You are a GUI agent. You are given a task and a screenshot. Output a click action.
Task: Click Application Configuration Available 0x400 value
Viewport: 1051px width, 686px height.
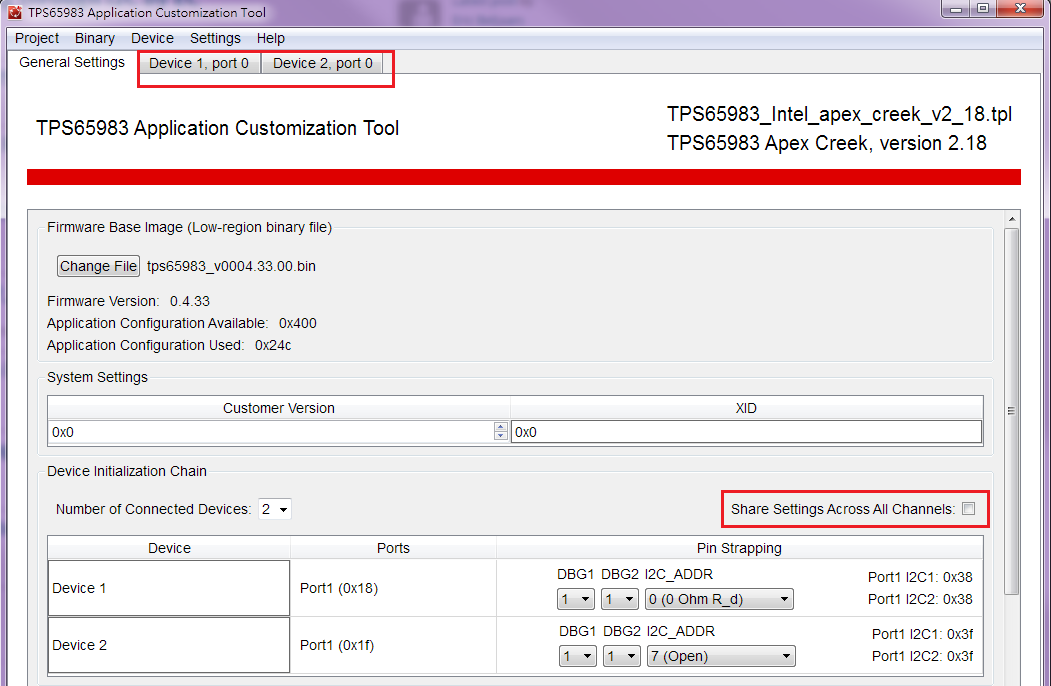tap(298, 323)
